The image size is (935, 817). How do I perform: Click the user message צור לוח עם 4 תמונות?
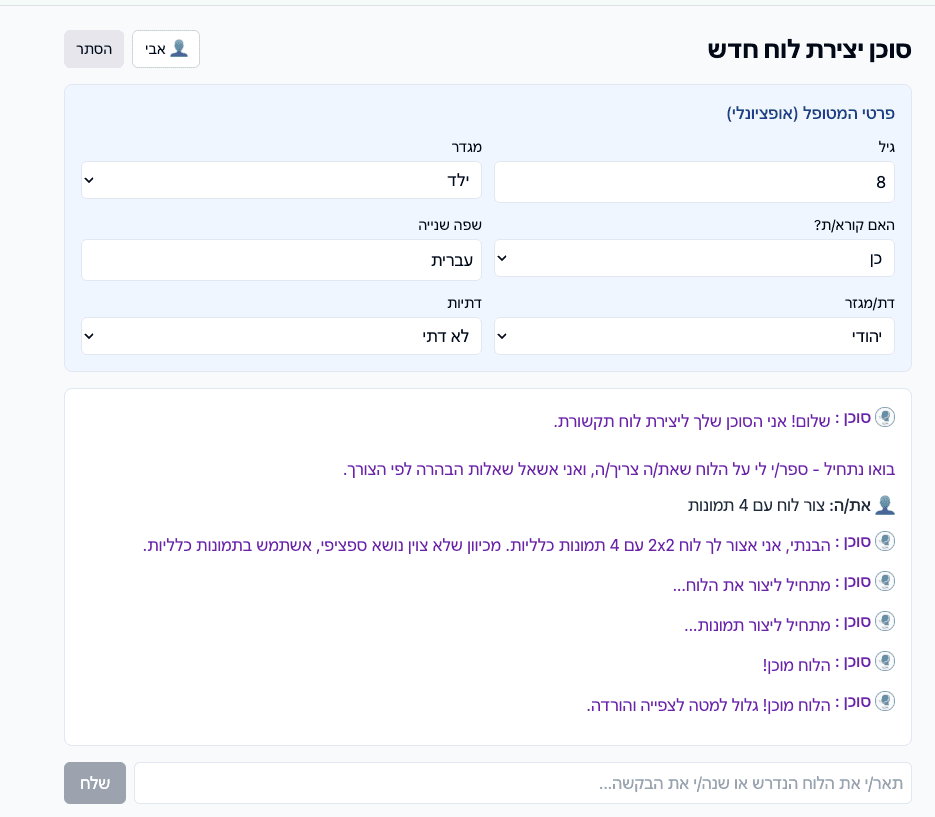click(756, 506)
